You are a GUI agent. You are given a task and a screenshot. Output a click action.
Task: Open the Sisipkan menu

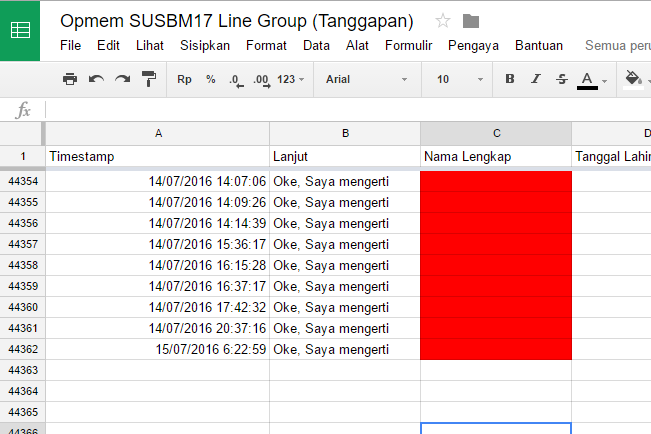205,45
